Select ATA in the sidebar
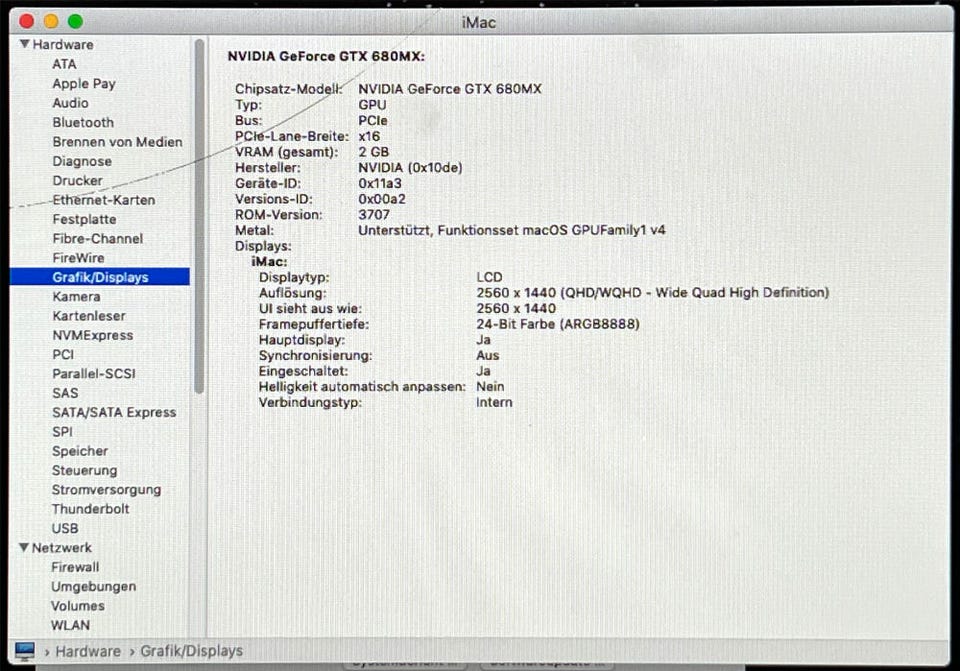Viewport: 960px width, 671px height. [x=64, y=64]
